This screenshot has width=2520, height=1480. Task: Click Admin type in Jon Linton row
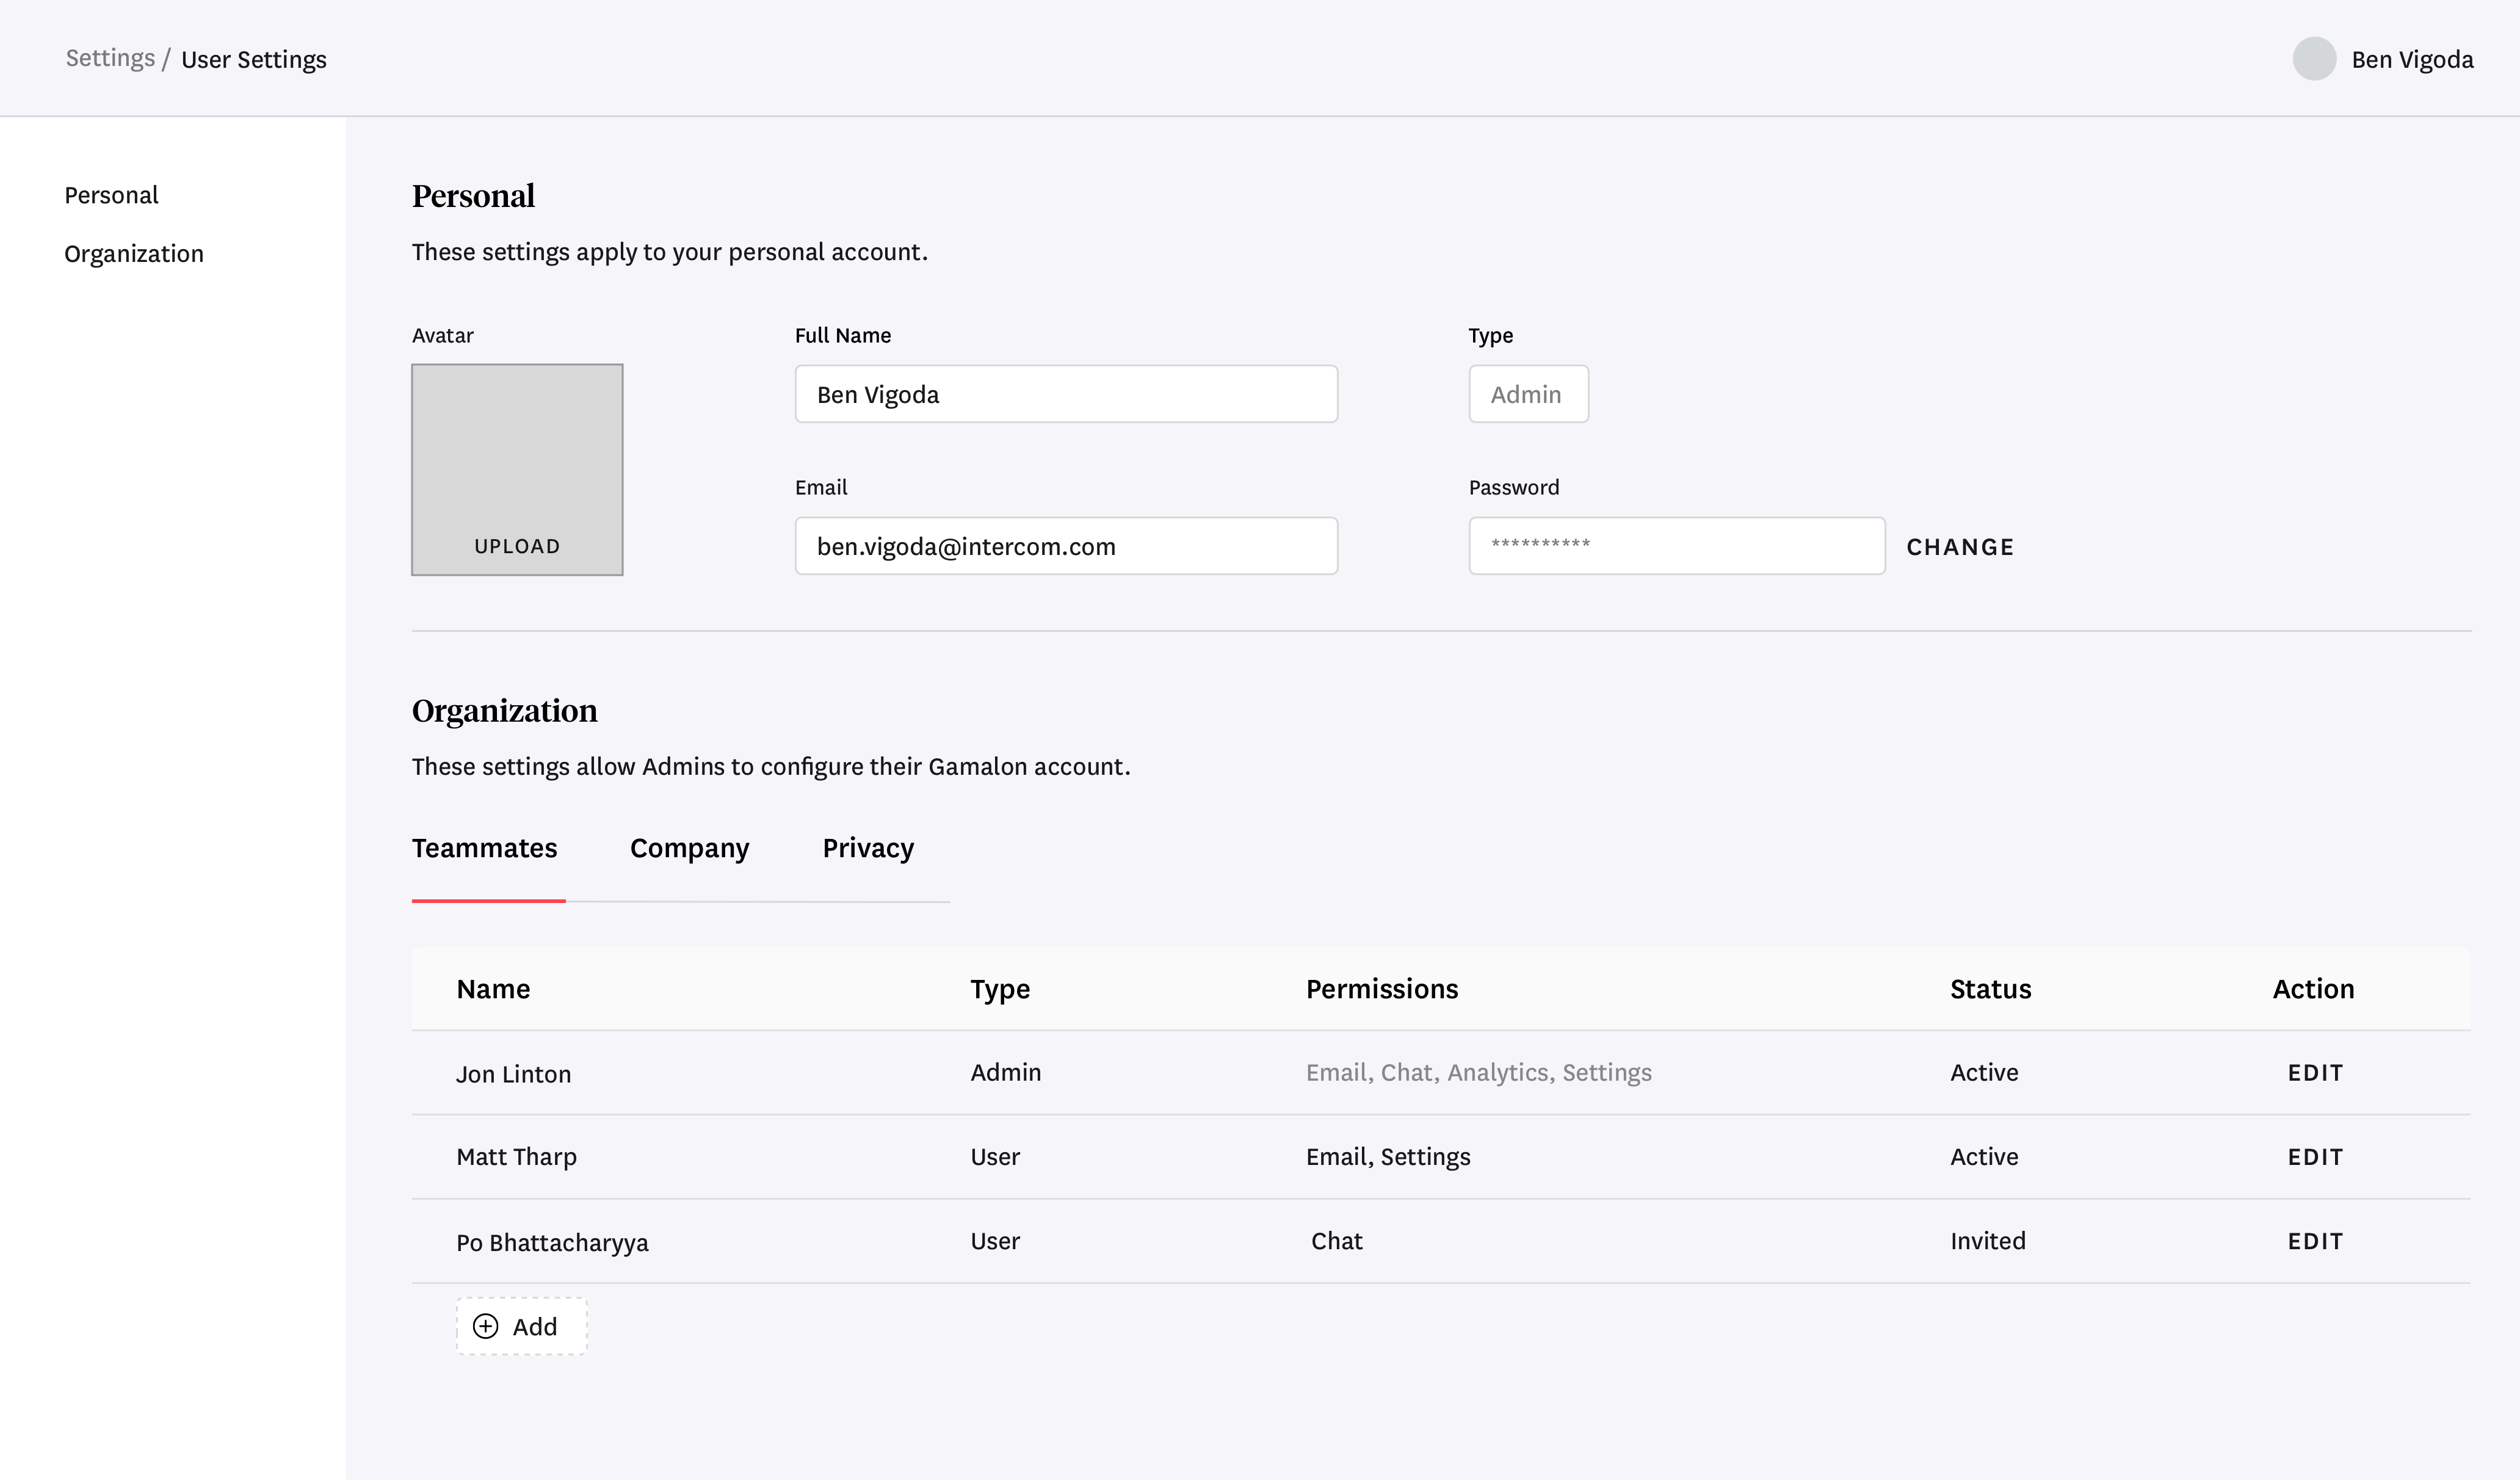tap(1005, 1072)
